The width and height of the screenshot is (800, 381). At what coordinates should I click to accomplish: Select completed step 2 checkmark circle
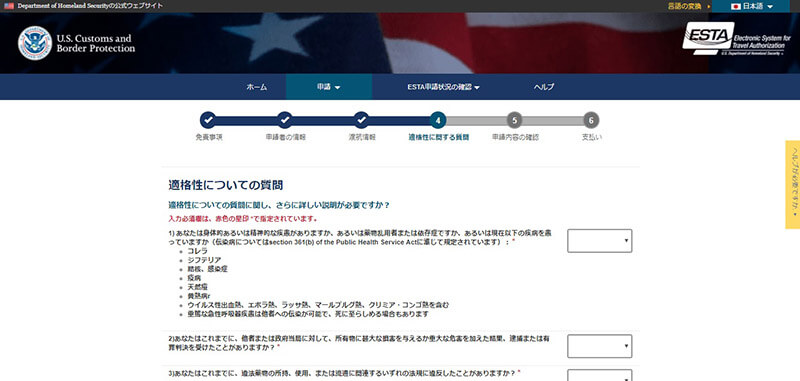(x=285, y=120)
